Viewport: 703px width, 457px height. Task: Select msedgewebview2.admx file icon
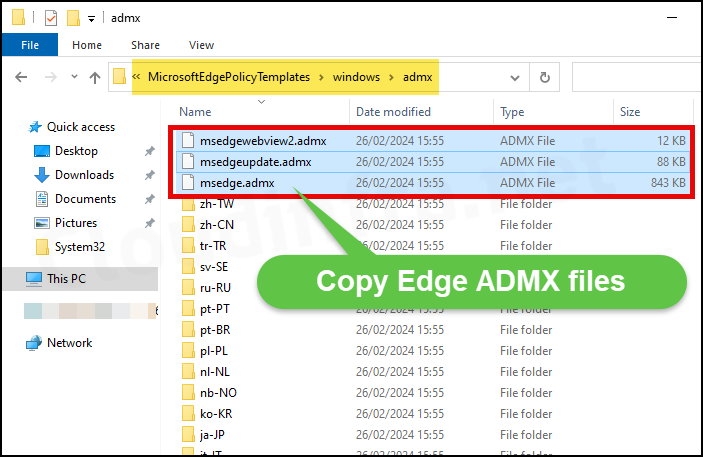click(188, 140)
